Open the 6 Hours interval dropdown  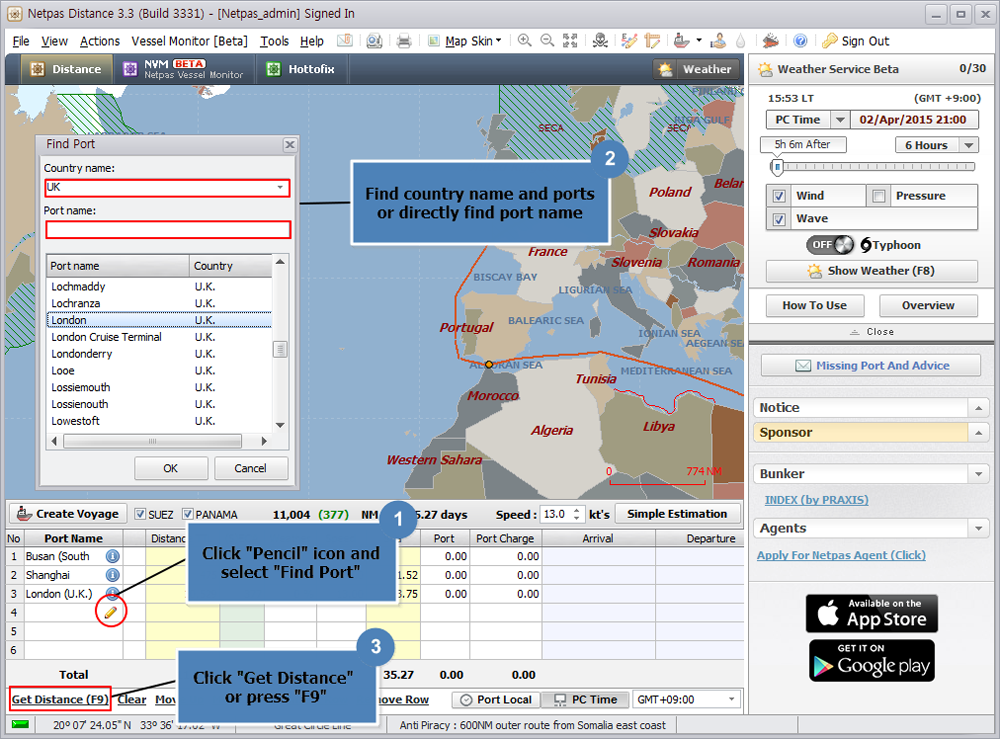point(969,145)
